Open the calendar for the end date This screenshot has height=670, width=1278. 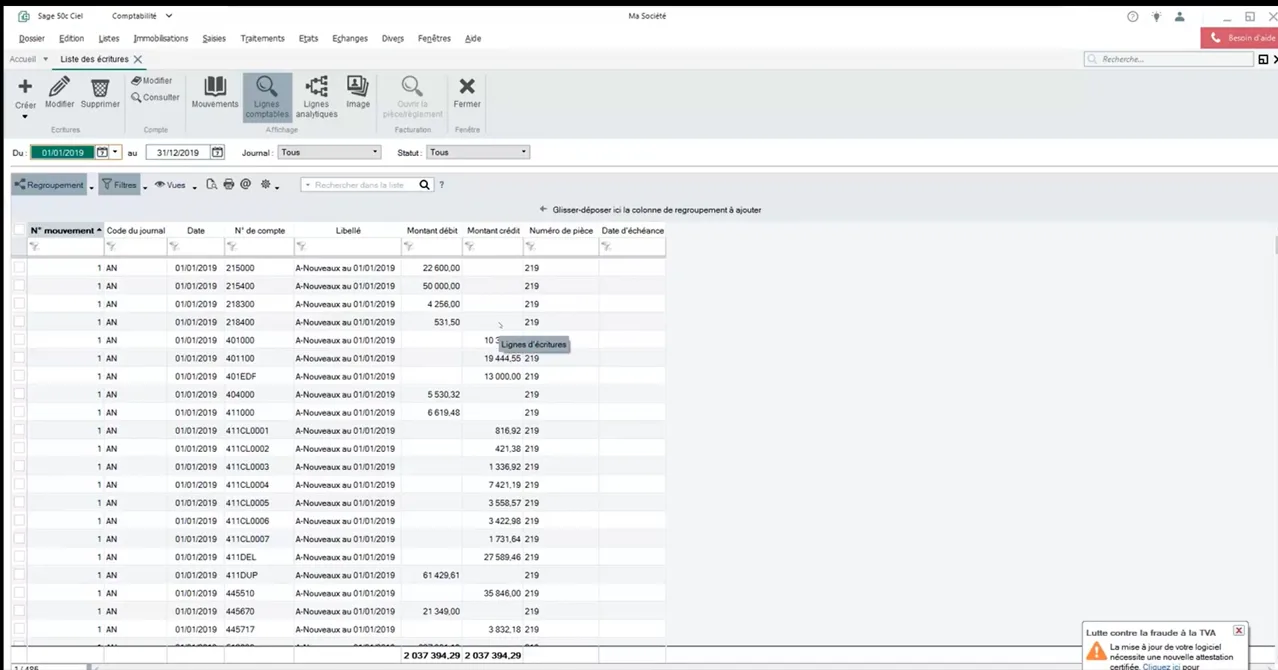[217, 152]
